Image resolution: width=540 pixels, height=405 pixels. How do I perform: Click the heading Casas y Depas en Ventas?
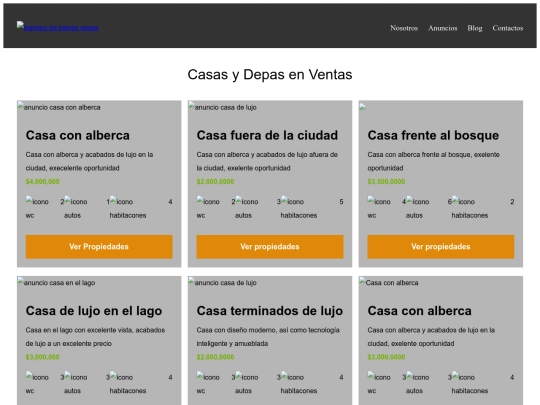[270, 74]
